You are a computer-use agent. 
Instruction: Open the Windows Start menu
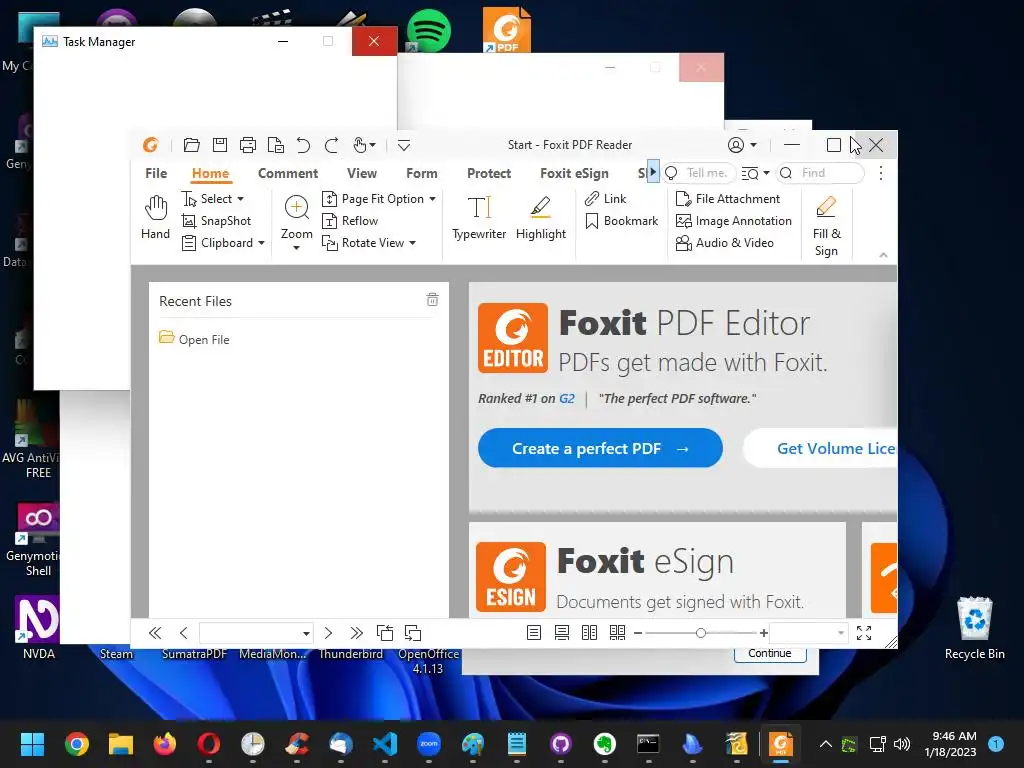pos(32,744)
